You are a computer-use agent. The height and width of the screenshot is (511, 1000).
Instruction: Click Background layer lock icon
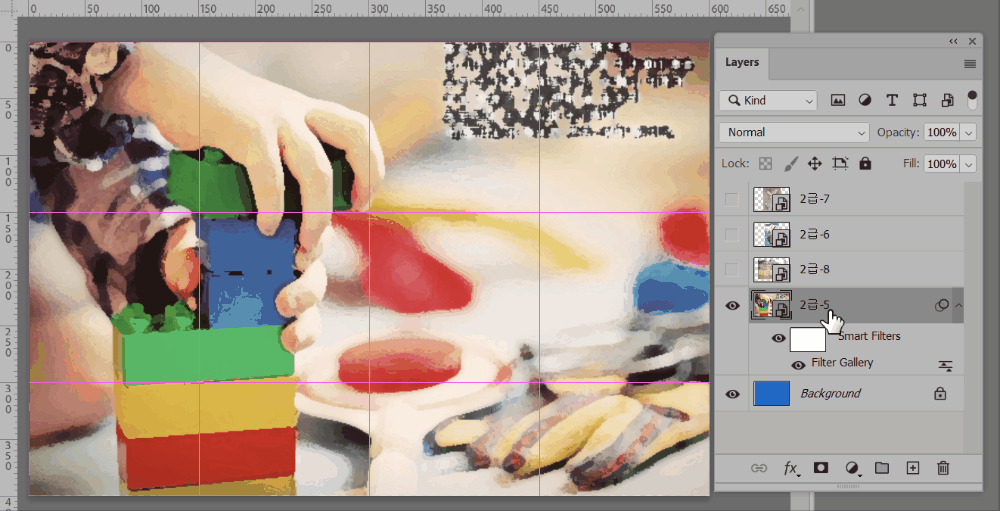(939, 394)
